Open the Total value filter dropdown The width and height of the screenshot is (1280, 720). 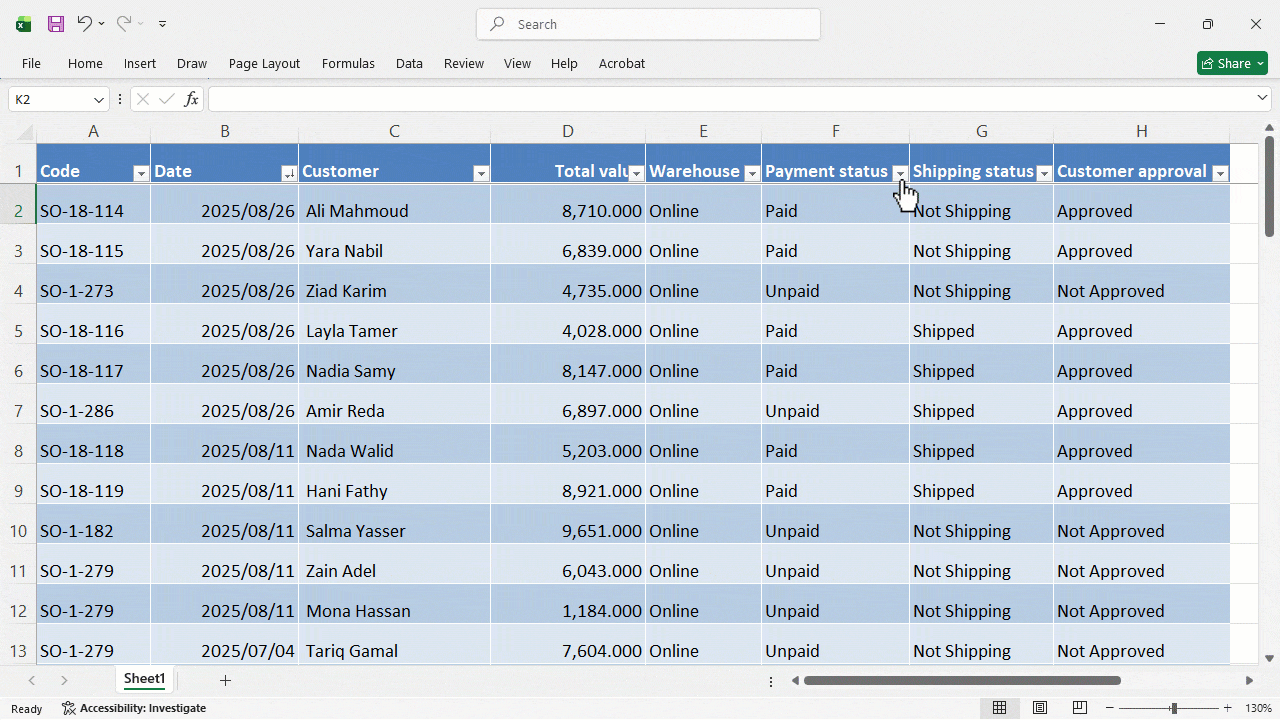(636, 173)
